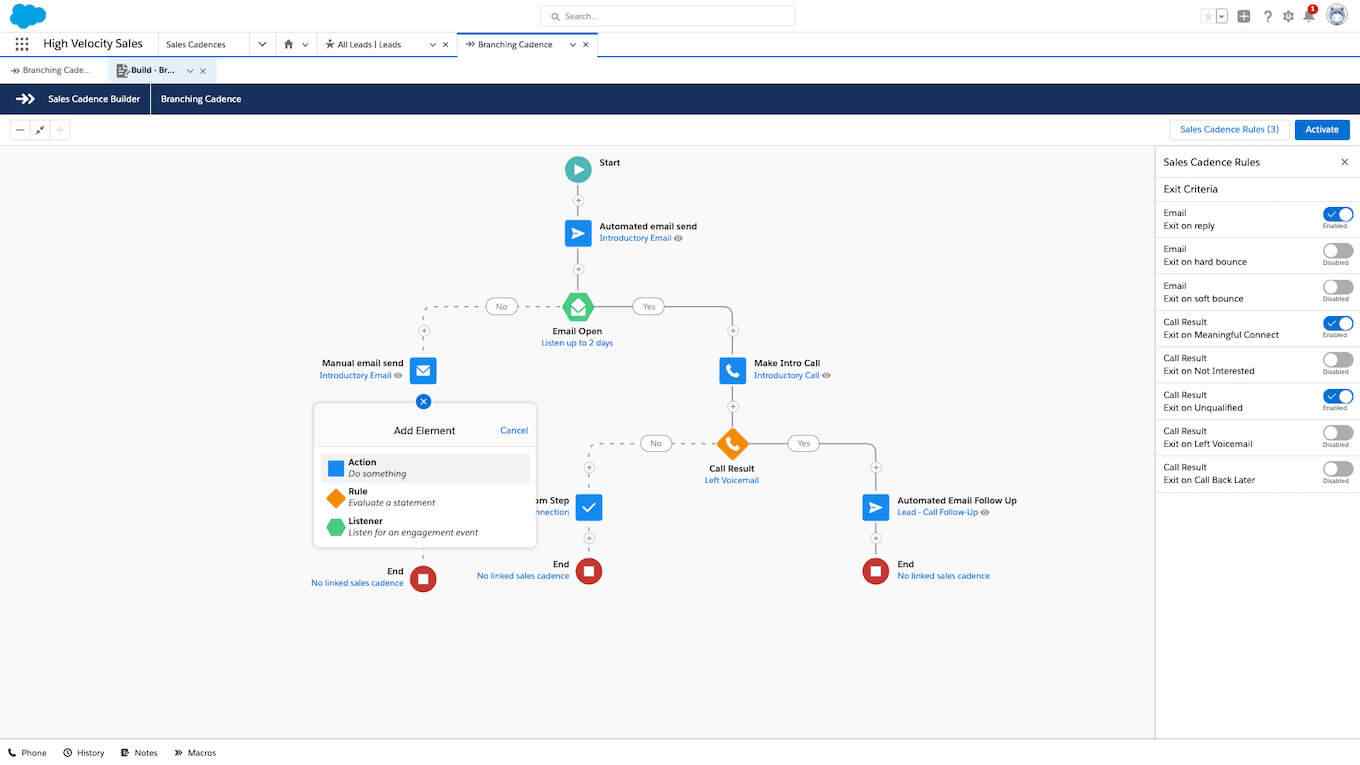Zoom out the canvas with minus button
This screenshot has width=1360, height=765.
click(20, 130)
